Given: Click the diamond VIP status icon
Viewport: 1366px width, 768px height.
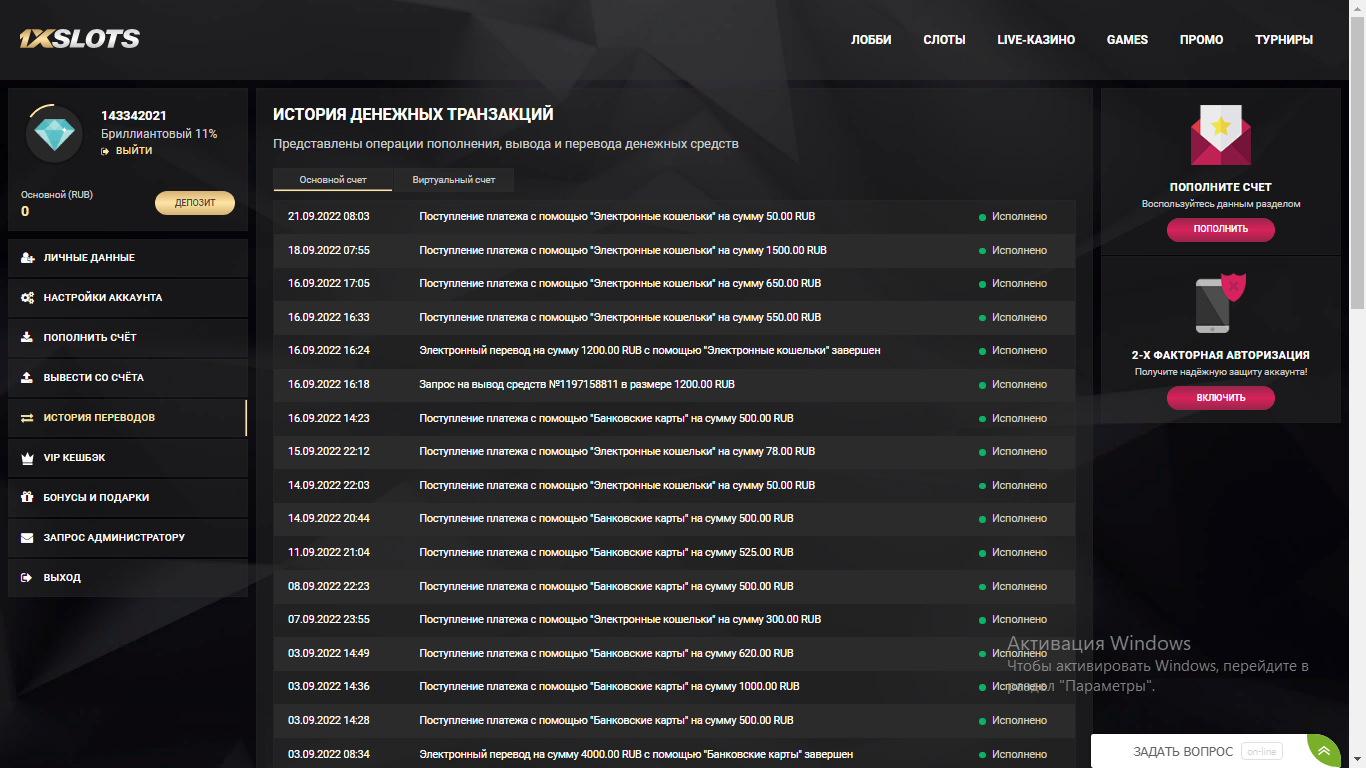Looking at the screenshot, I should tap(54, 134).
